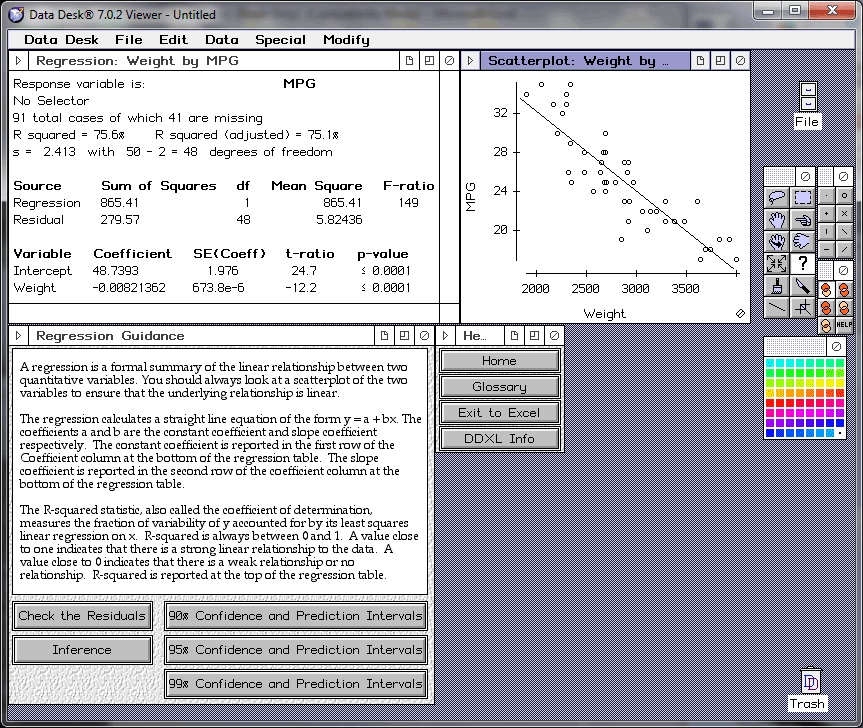Screen dimensions: 863x728
Task: Pick the knife slicing tool
Action: pyautogui.click(x=802, y=286)
